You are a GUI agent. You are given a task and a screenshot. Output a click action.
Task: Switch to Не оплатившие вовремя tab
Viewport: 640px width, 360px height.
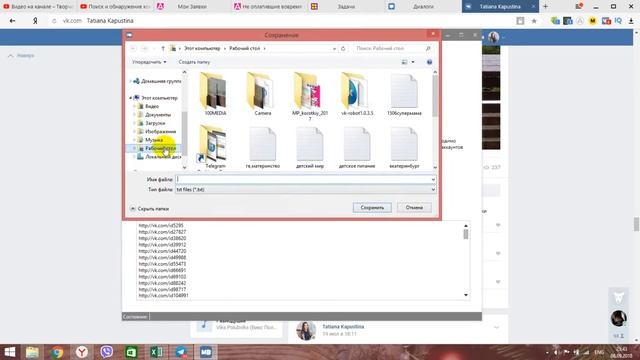(x=269, y=7)
